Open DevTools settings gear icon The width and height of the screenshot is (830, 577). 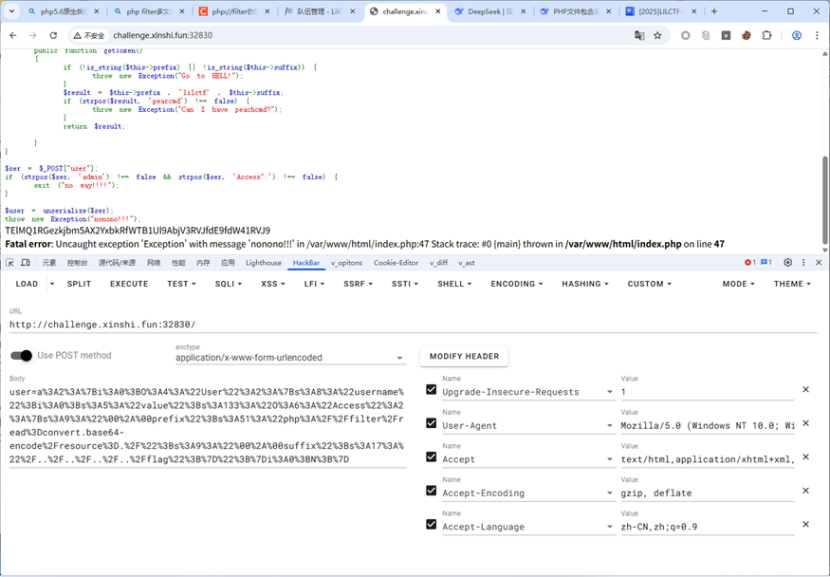[x=787, y=263]
